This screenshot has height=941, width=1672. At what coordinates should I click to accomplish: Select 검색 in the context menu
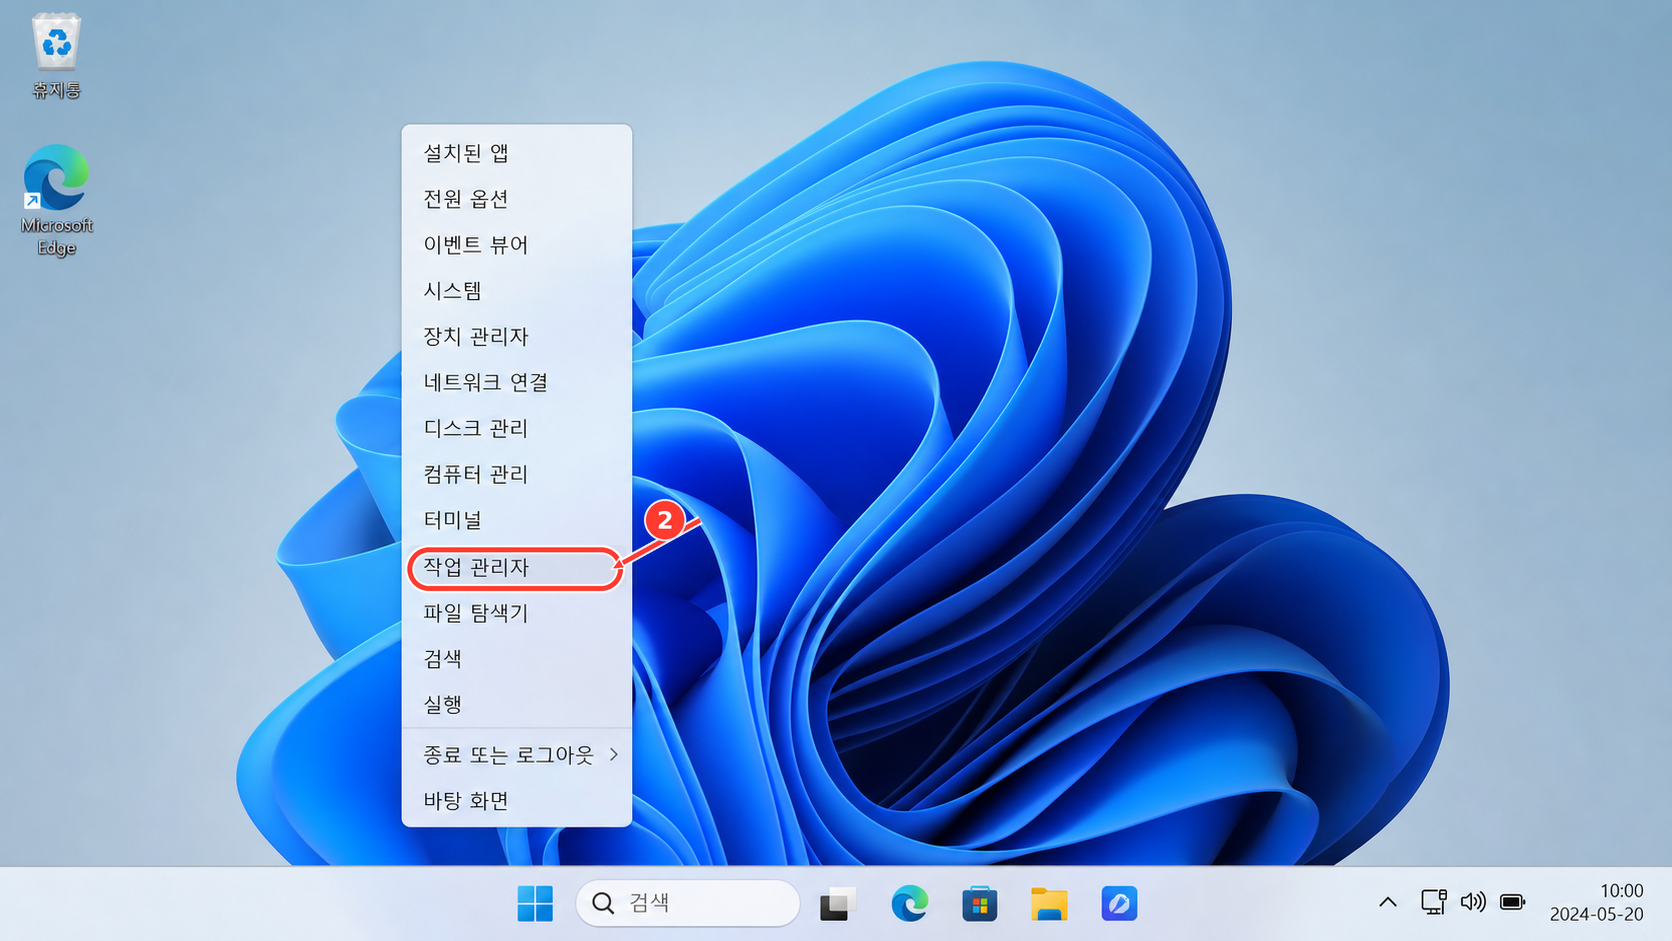tap(516, 659)
